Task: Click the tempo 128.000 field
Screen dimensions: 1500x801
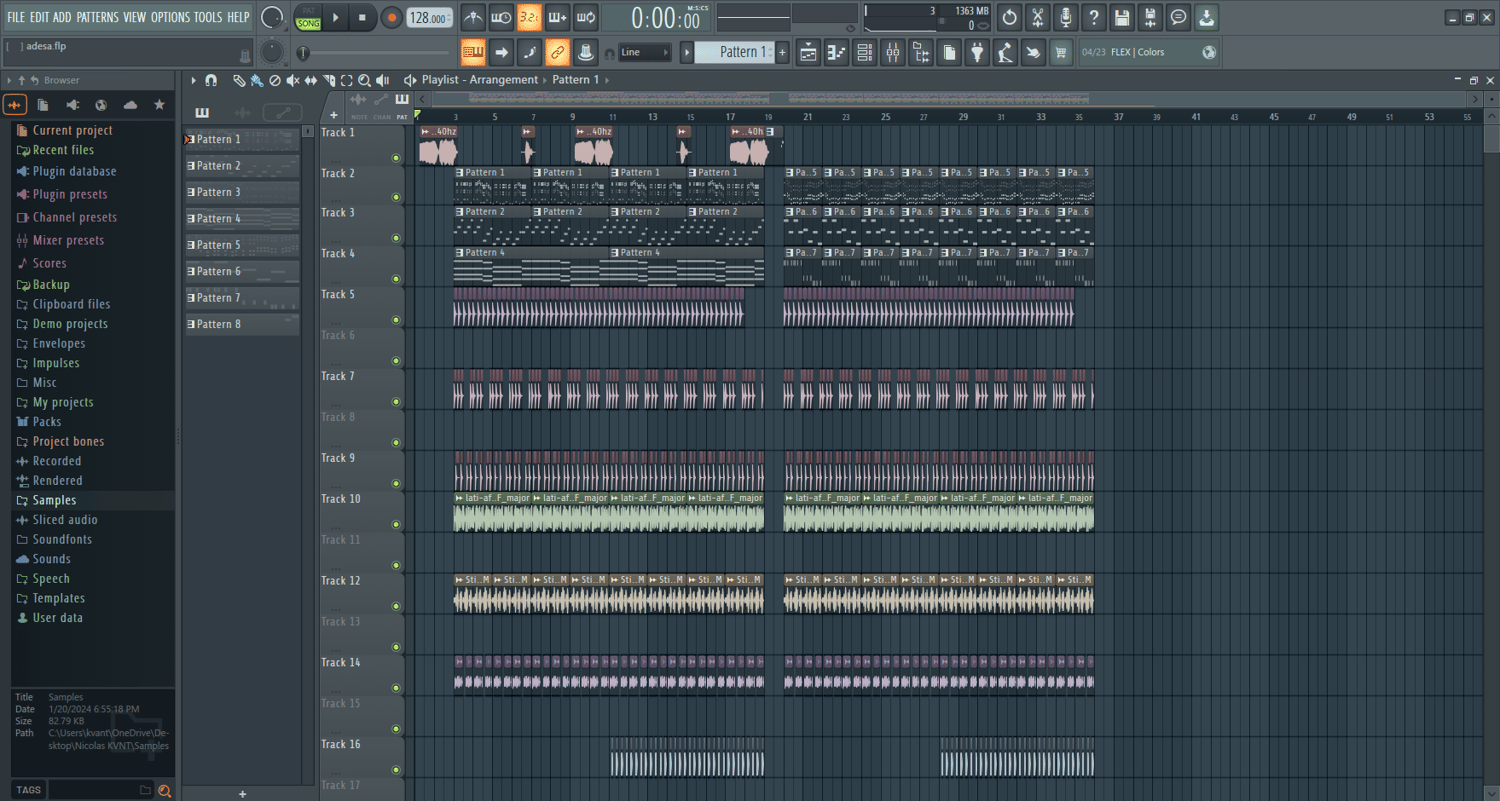Action: click(x=429, y=18)
